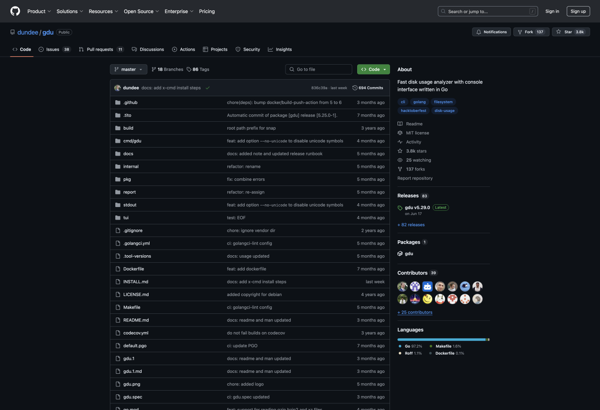Focus the Search or jump to field
The width and height of the screenshot is (600, 410).
(488, 11)
